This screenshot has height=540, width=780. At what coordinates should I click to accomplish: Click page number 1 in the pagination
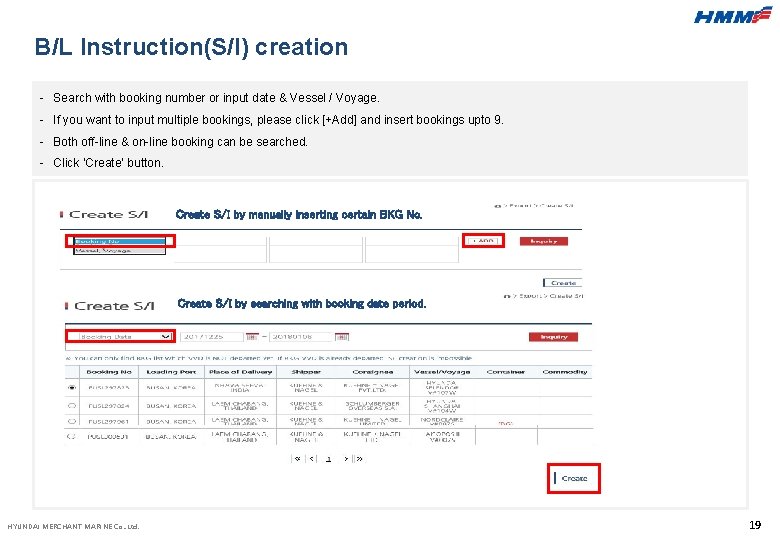(328, 458)
